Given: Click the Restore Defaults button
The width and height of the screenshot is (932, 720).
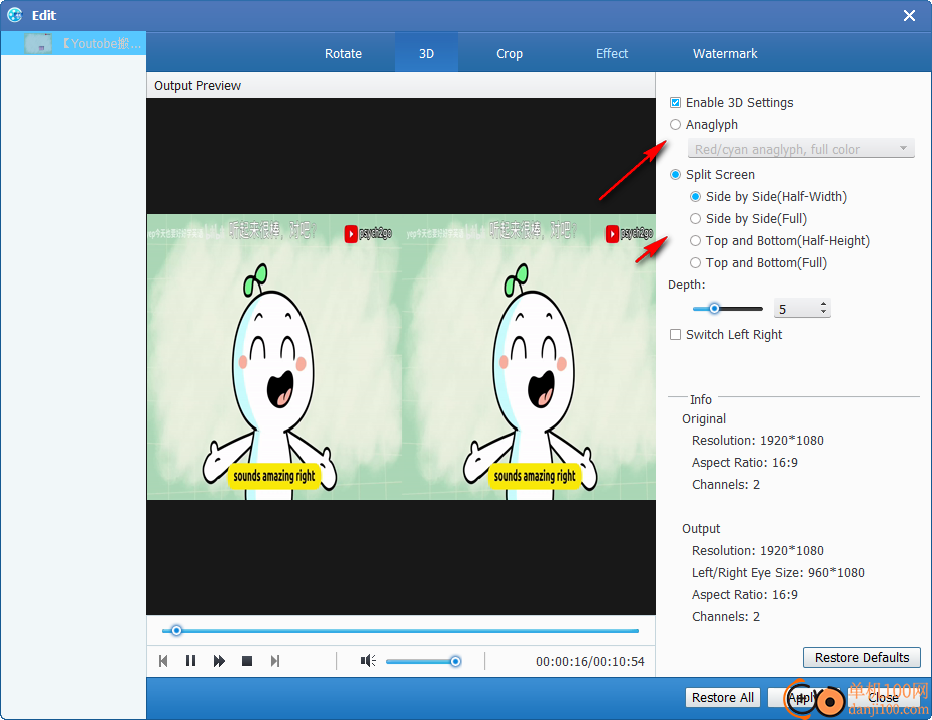Looking at the screenshot, I should pos(861,658).
